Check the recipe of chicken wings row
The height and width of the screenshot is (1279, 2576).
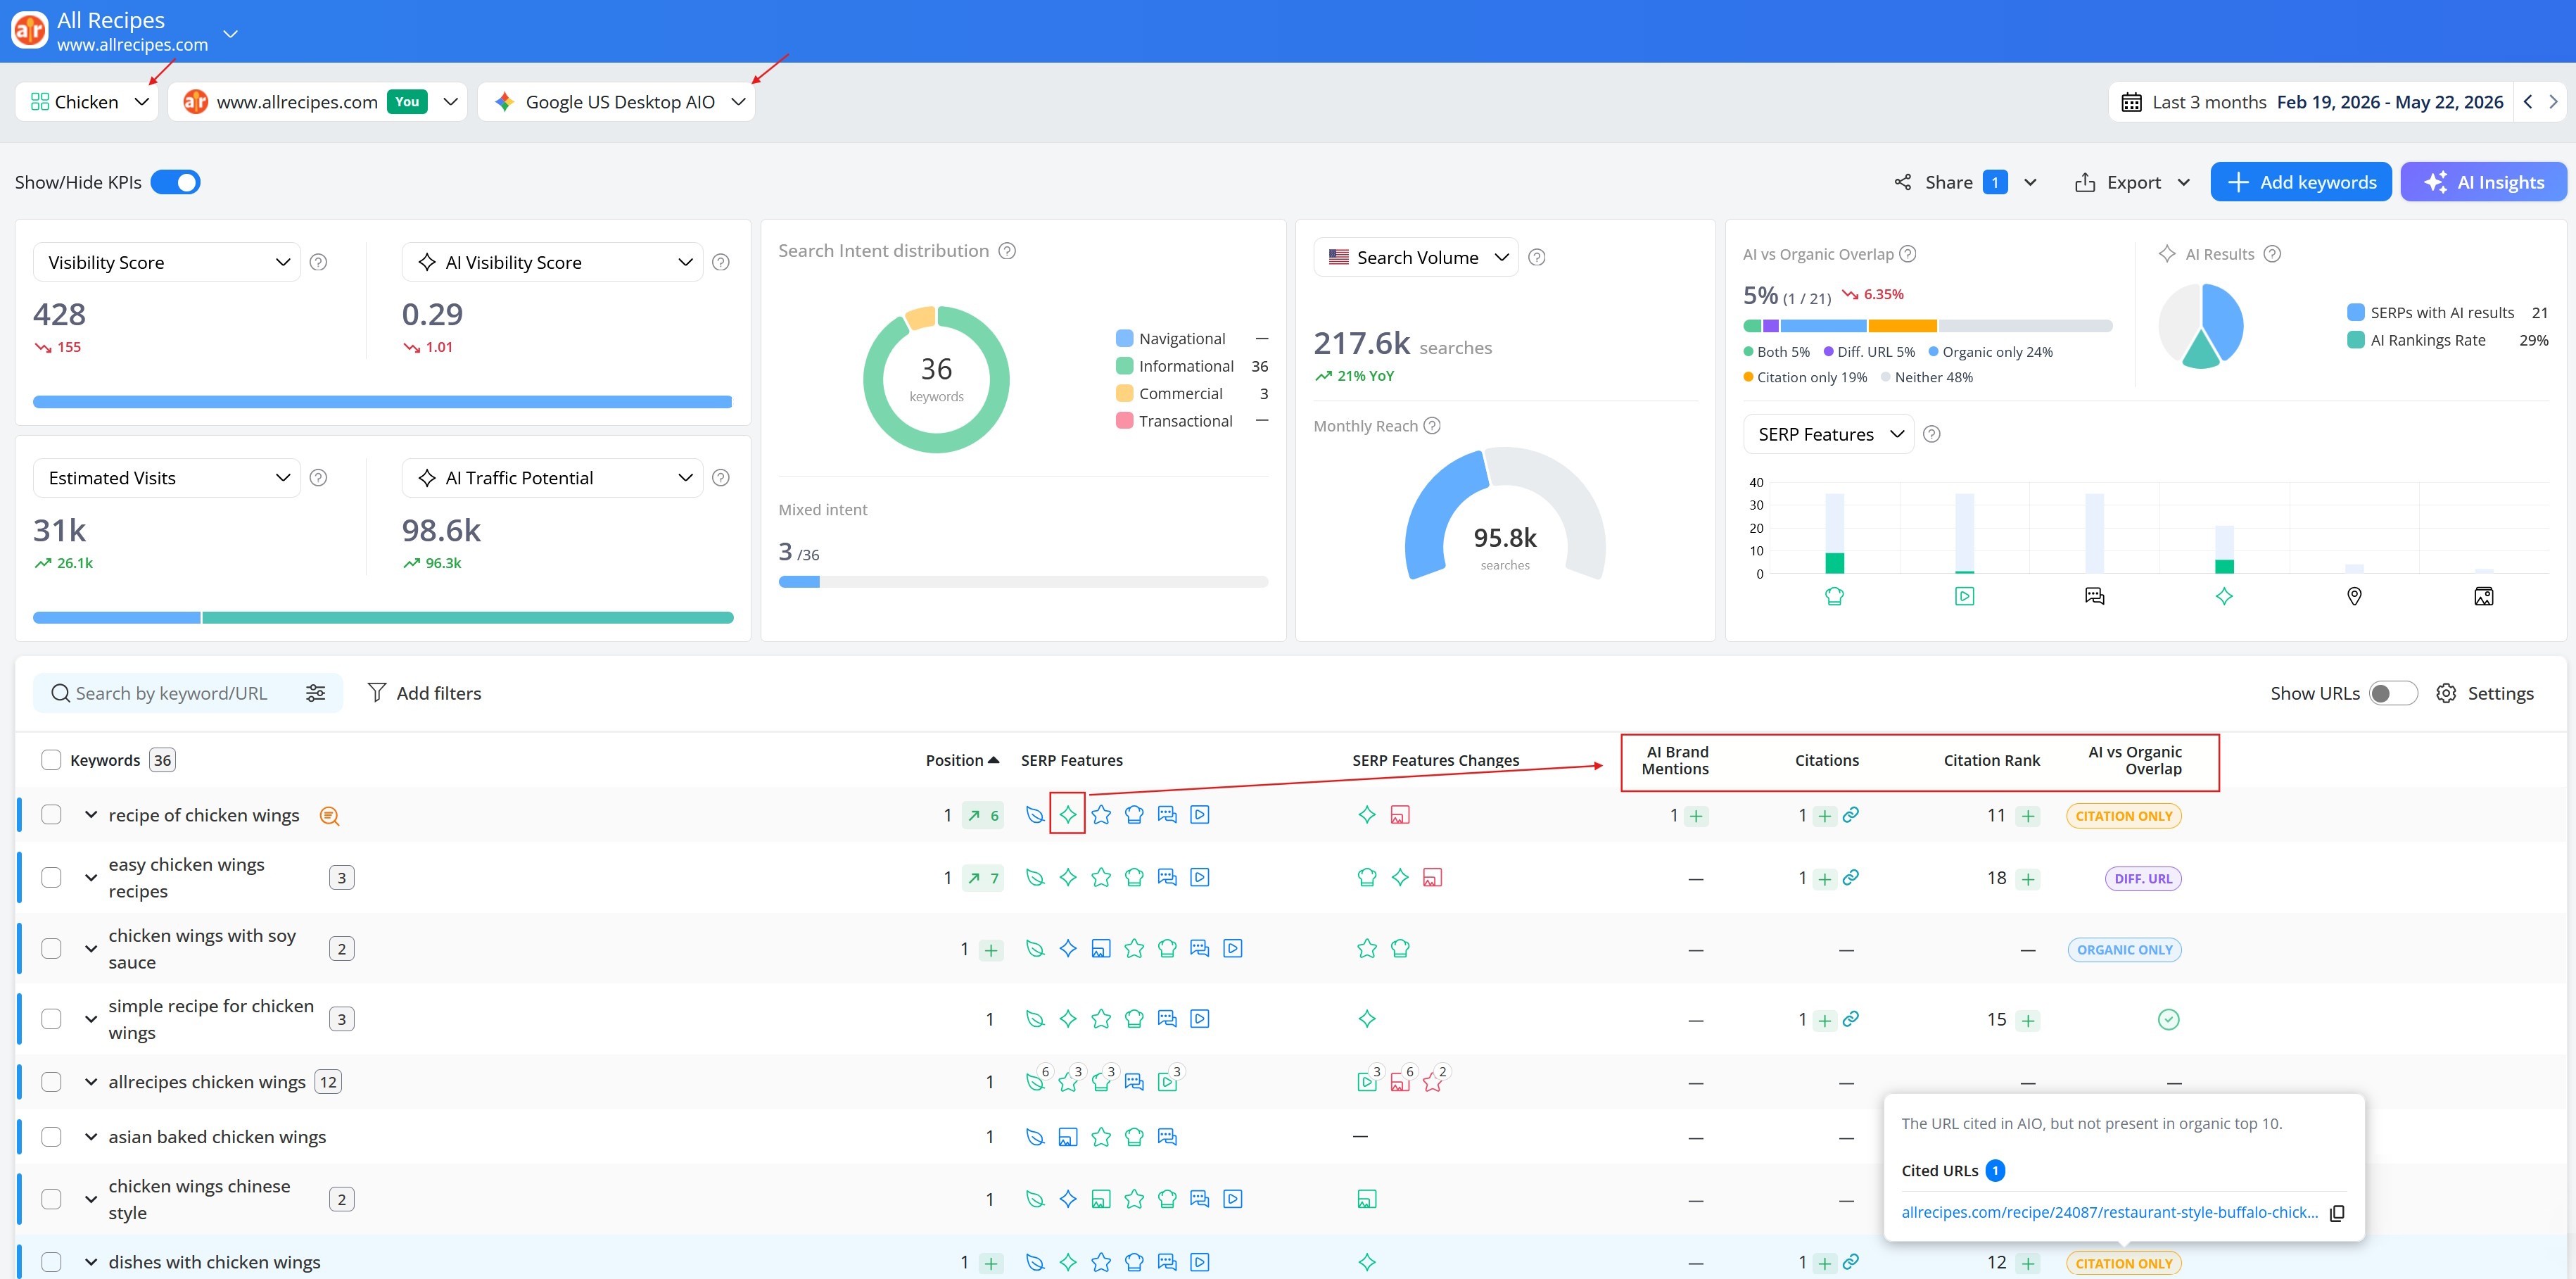click(51, 815)
